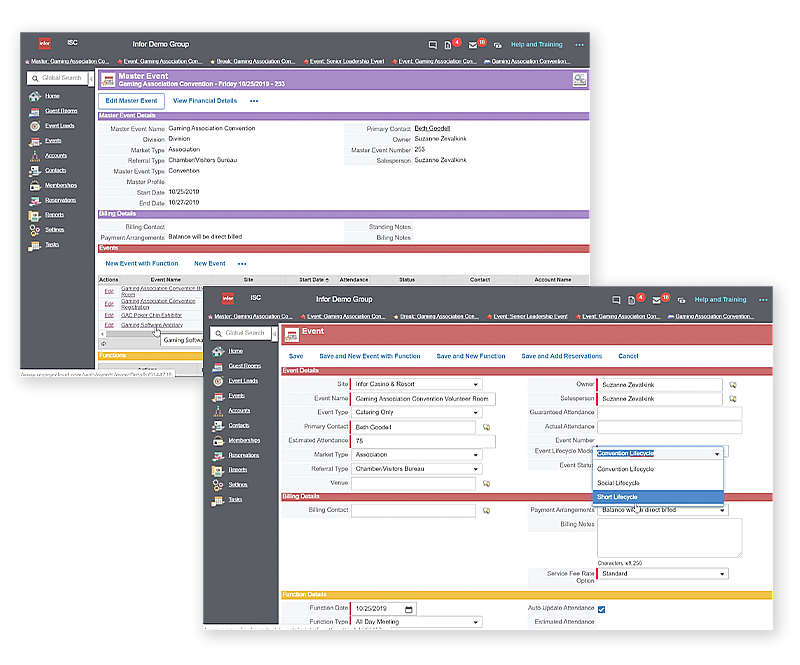
Task: Switch to Break: Gaming Association tab in Master Event window
Action: (253, 61)
